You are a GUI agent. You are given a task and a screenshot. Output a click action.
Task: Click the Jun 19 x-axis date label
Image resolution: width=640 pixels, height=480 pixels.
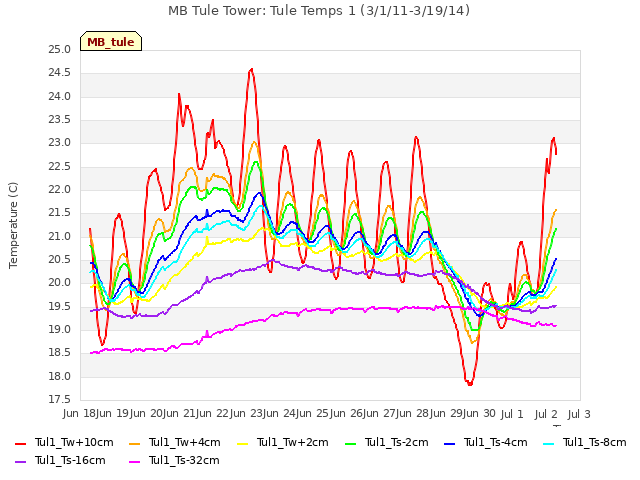pyautogui.click(x=113, y=414)
